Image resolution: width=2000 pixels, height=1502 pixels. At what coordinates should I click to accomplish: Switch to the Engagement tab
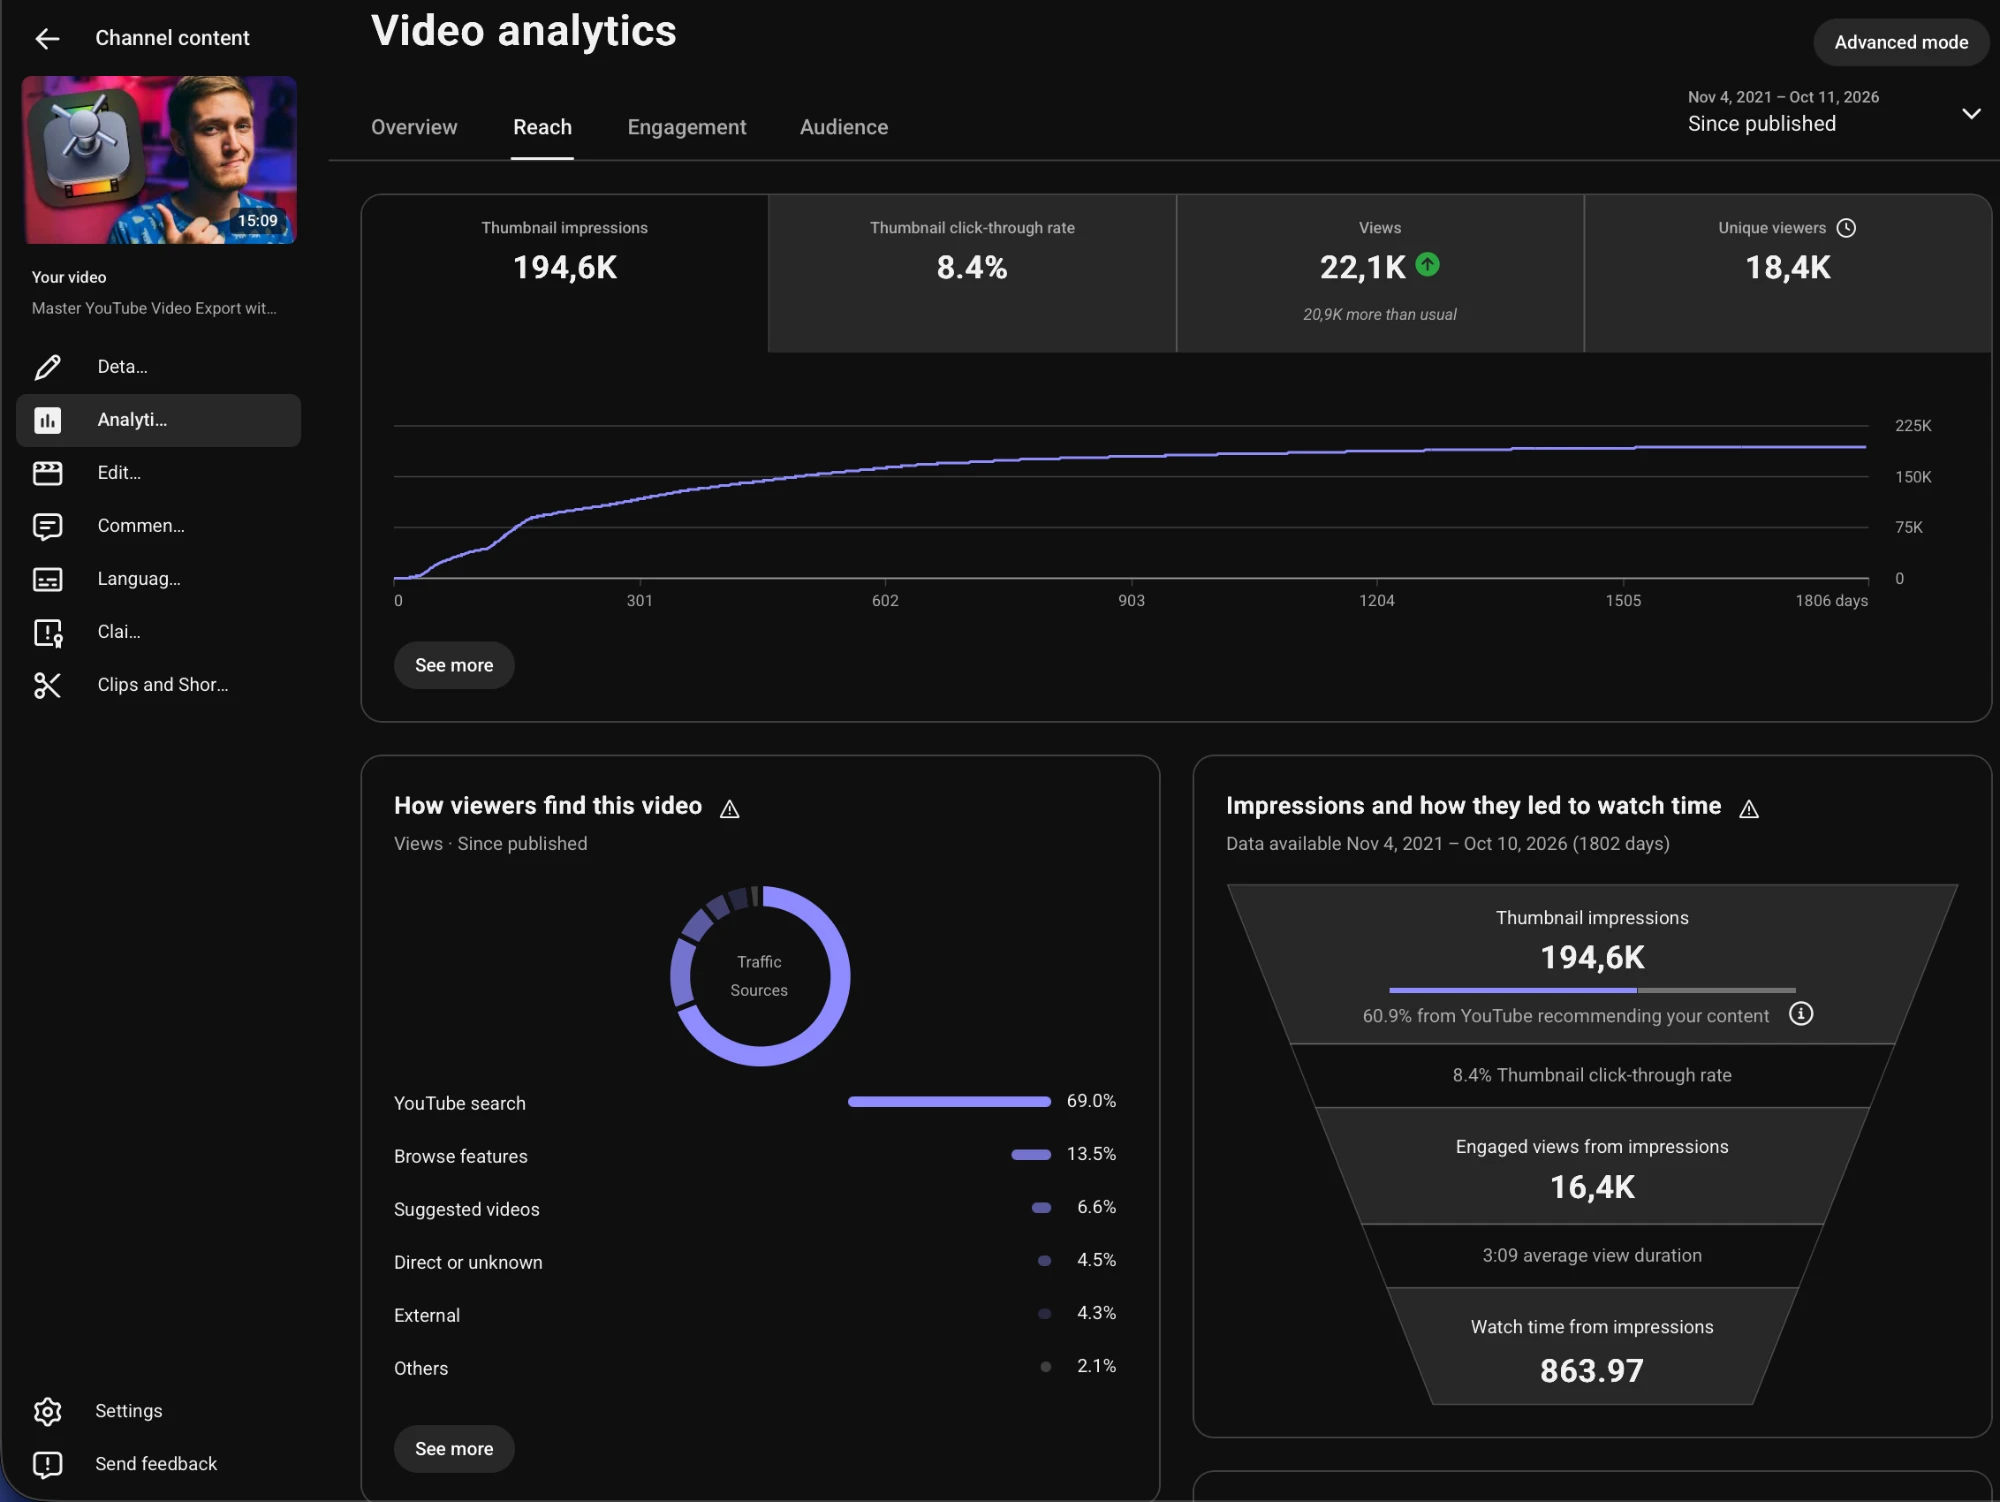click(x=687, y=127)
